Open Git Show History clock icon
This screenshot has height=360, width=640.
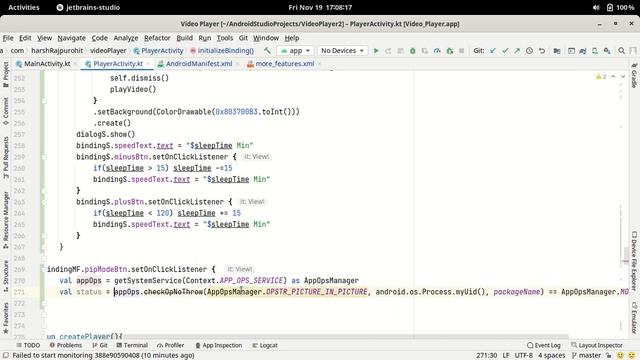coord(529,51)
